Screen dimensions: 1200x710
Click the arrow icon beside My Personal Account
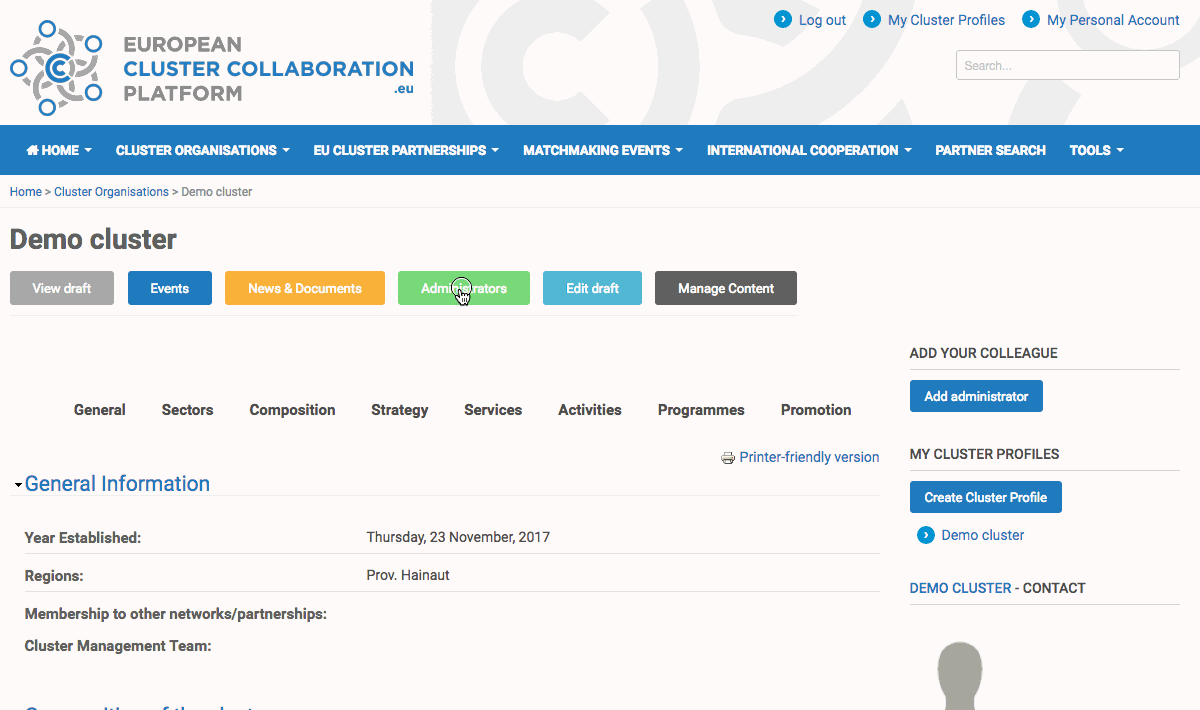1031,19
